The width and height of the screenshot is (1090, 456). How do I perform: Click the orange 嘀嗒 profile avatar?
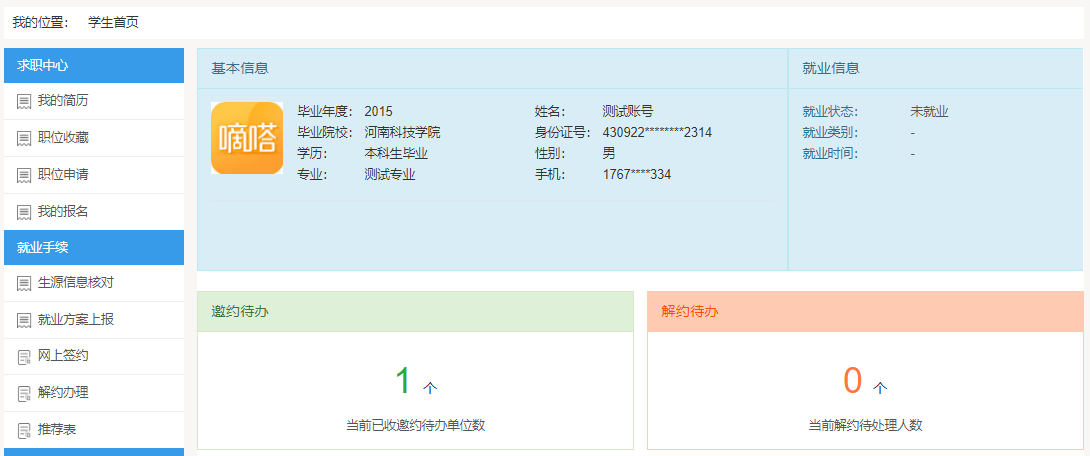point(247,138)
